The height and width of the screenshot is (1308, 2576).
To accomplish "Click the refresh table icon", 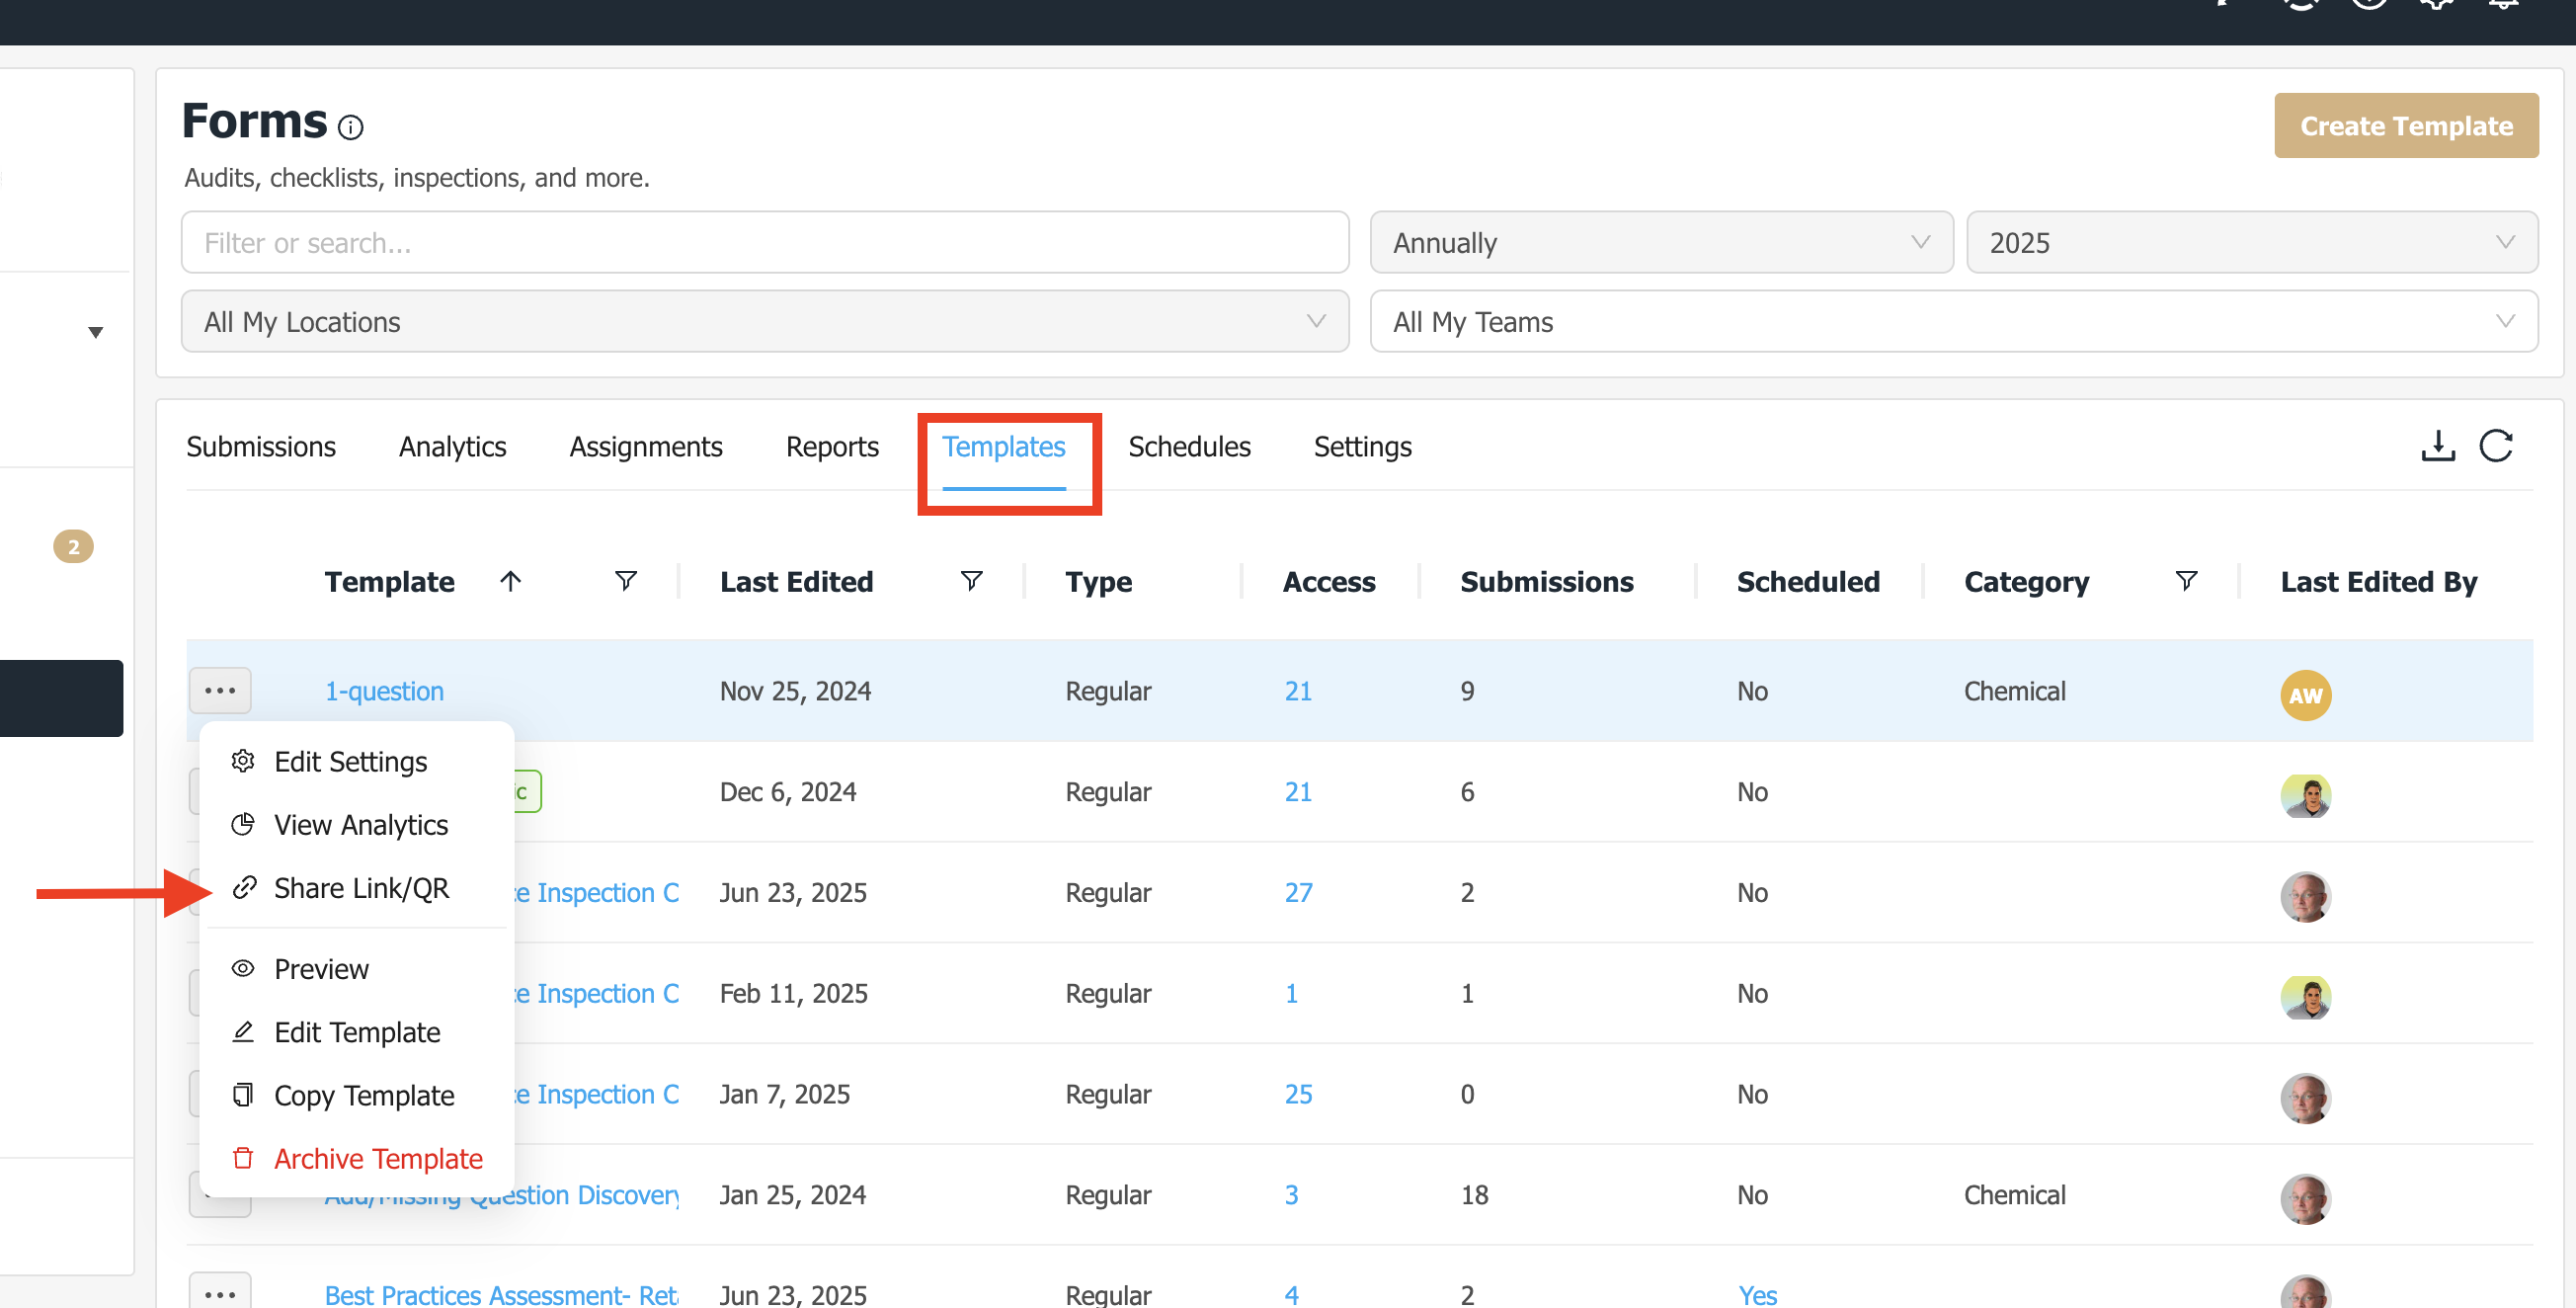I will coord(2495,446).
